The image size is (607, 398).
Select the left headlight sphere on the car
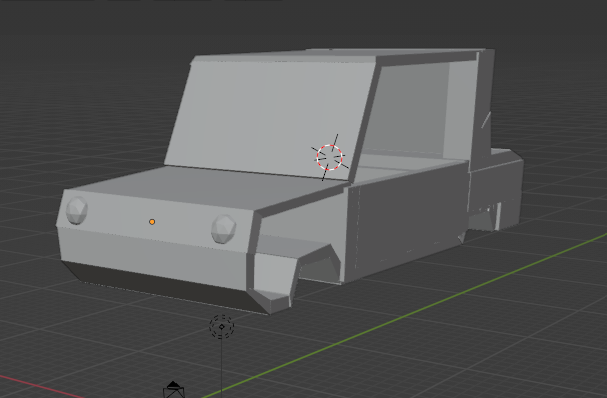pyautogui.click(x=77, y=210)
